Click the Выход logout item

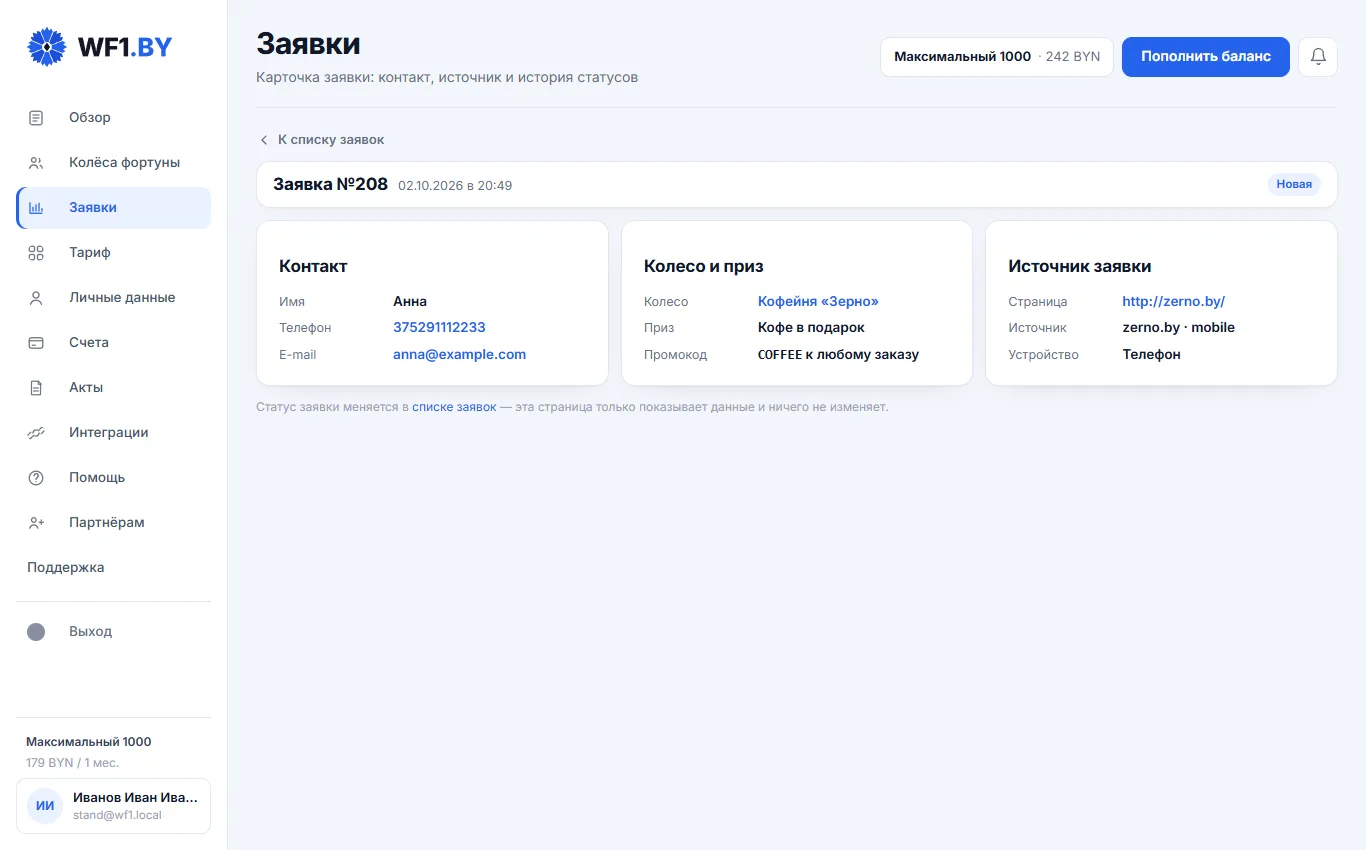pyautogui.click(x=114, y=632)
